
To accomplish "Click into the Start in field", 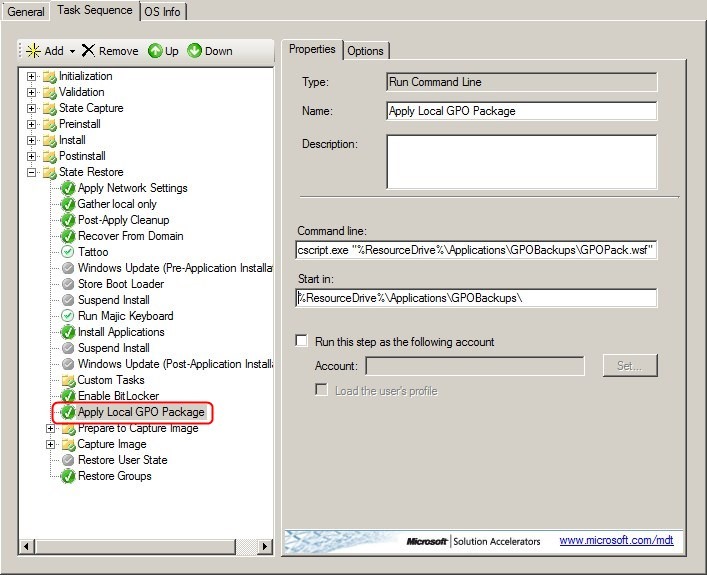I will 476,298.
